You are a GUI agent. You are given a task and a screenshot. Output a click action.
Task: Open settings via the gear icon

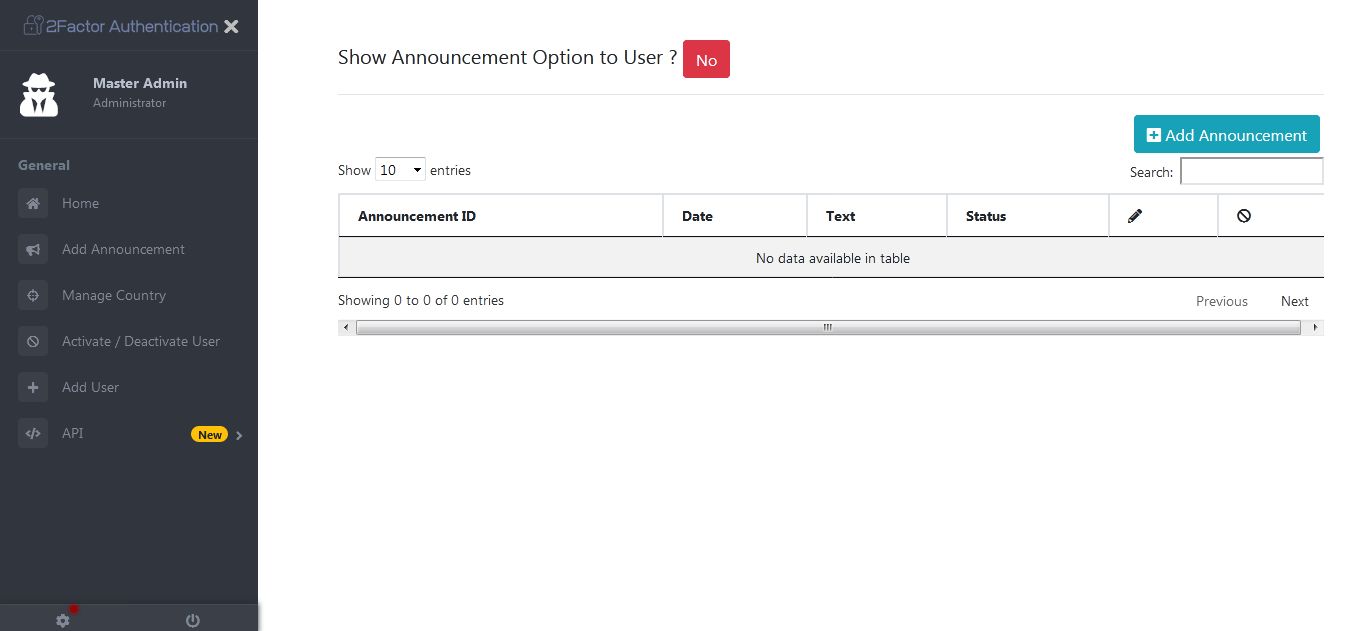63,621
